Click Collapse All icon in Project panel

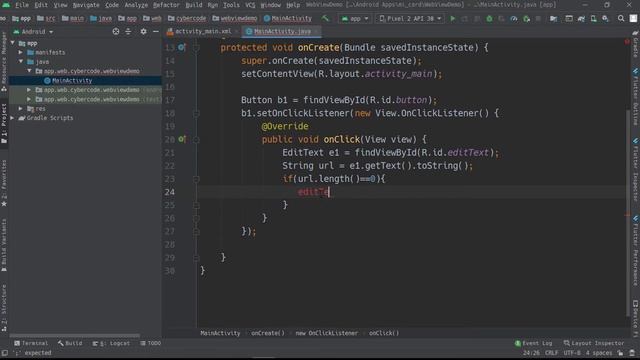pos(128,31)
